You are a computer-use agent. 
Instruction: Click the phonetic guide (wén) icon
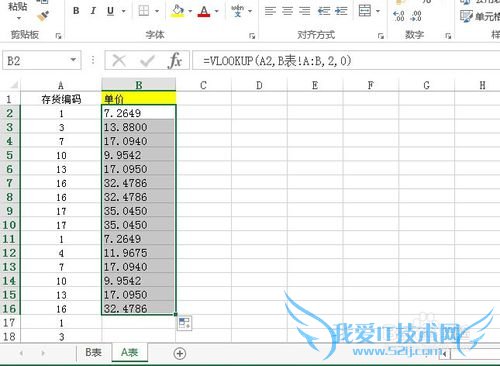point(238,11)
